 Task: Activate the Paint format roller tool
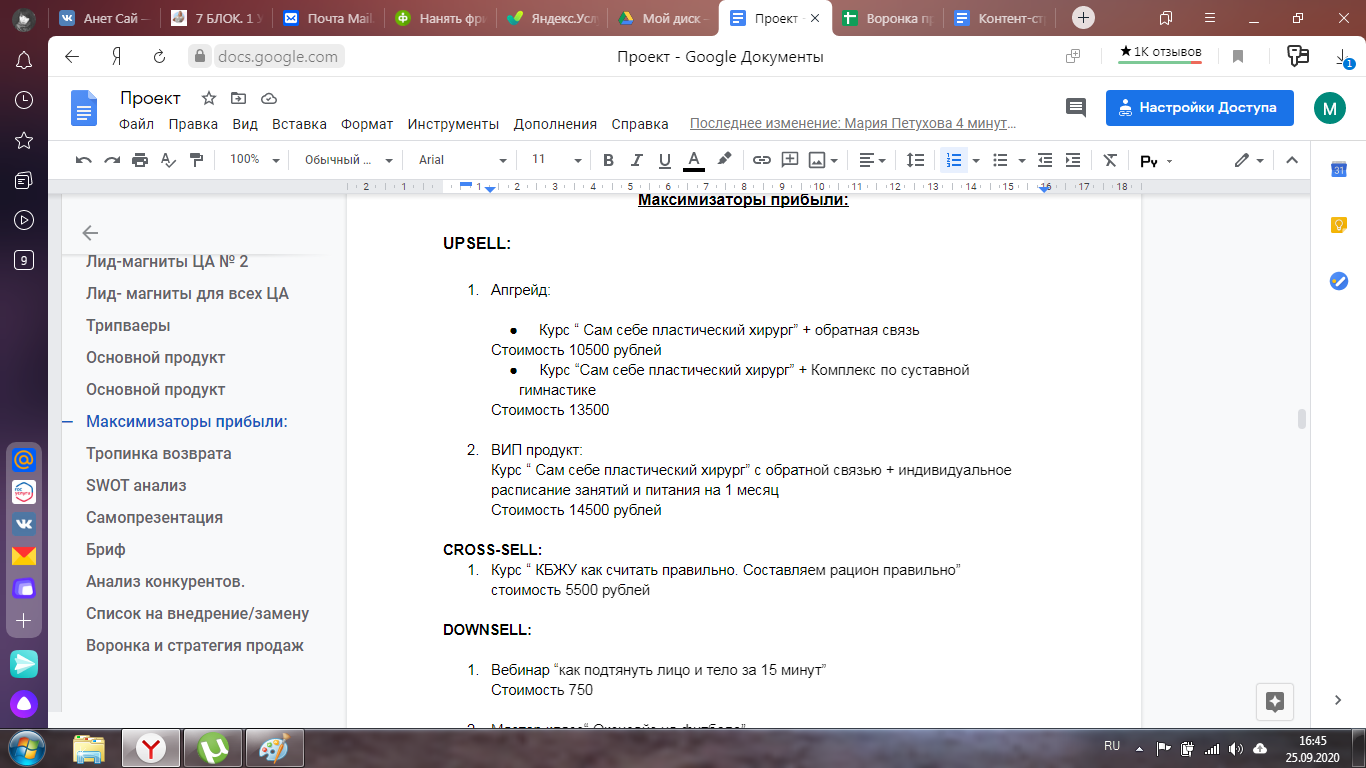196,160
